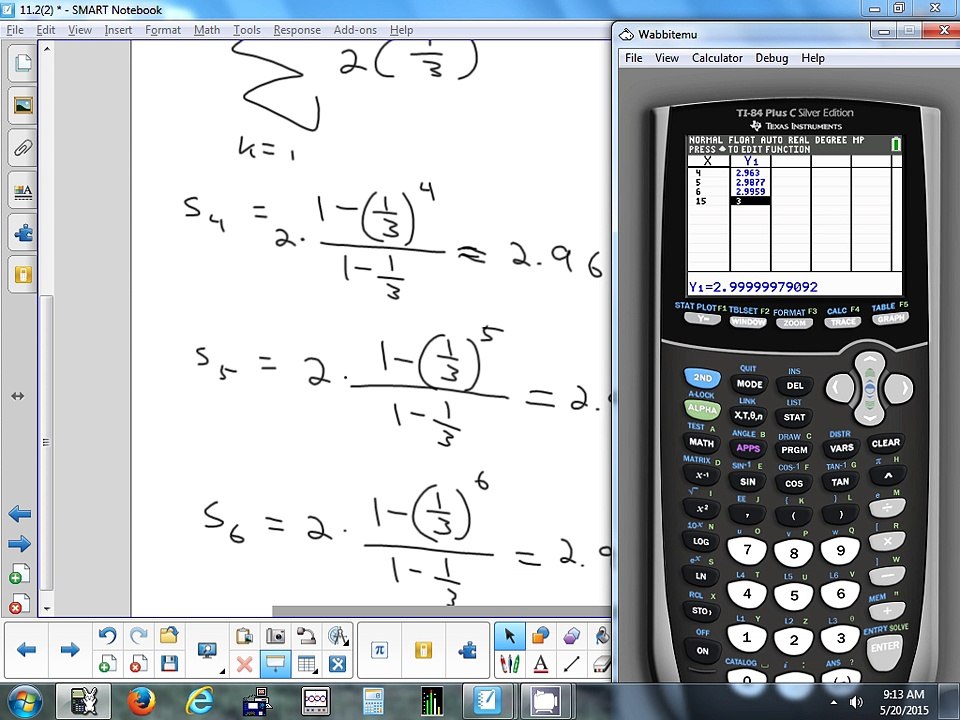Screen dimensions: 960x720
Task: Click the Save floppy disk icon
Action: [x=169, y=664]
